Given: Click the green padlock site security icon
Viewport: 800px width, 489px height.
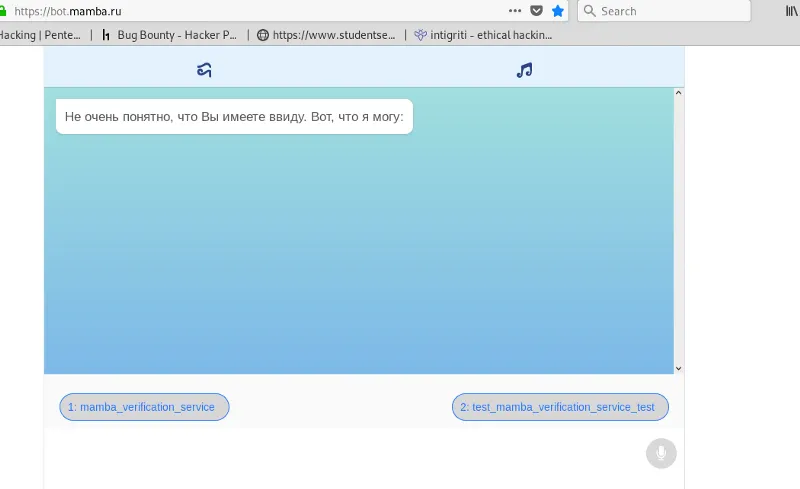Looking at the screenshot, I should click(4, 11).
